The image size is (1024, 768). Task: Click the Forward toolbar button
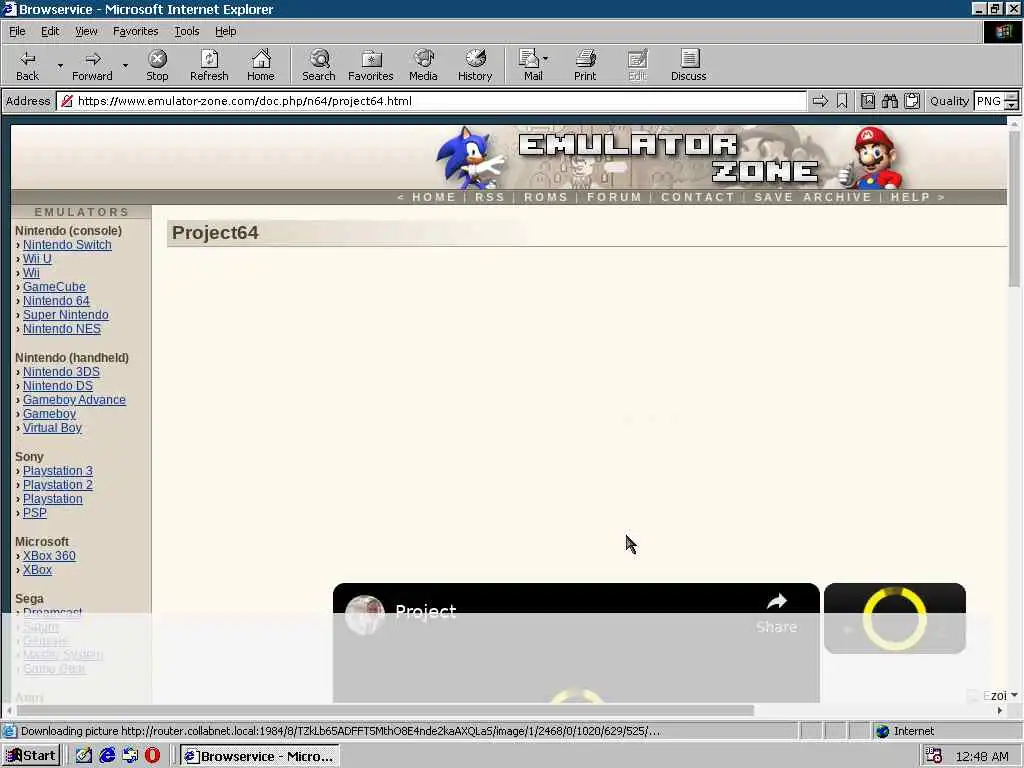(92, 65)
